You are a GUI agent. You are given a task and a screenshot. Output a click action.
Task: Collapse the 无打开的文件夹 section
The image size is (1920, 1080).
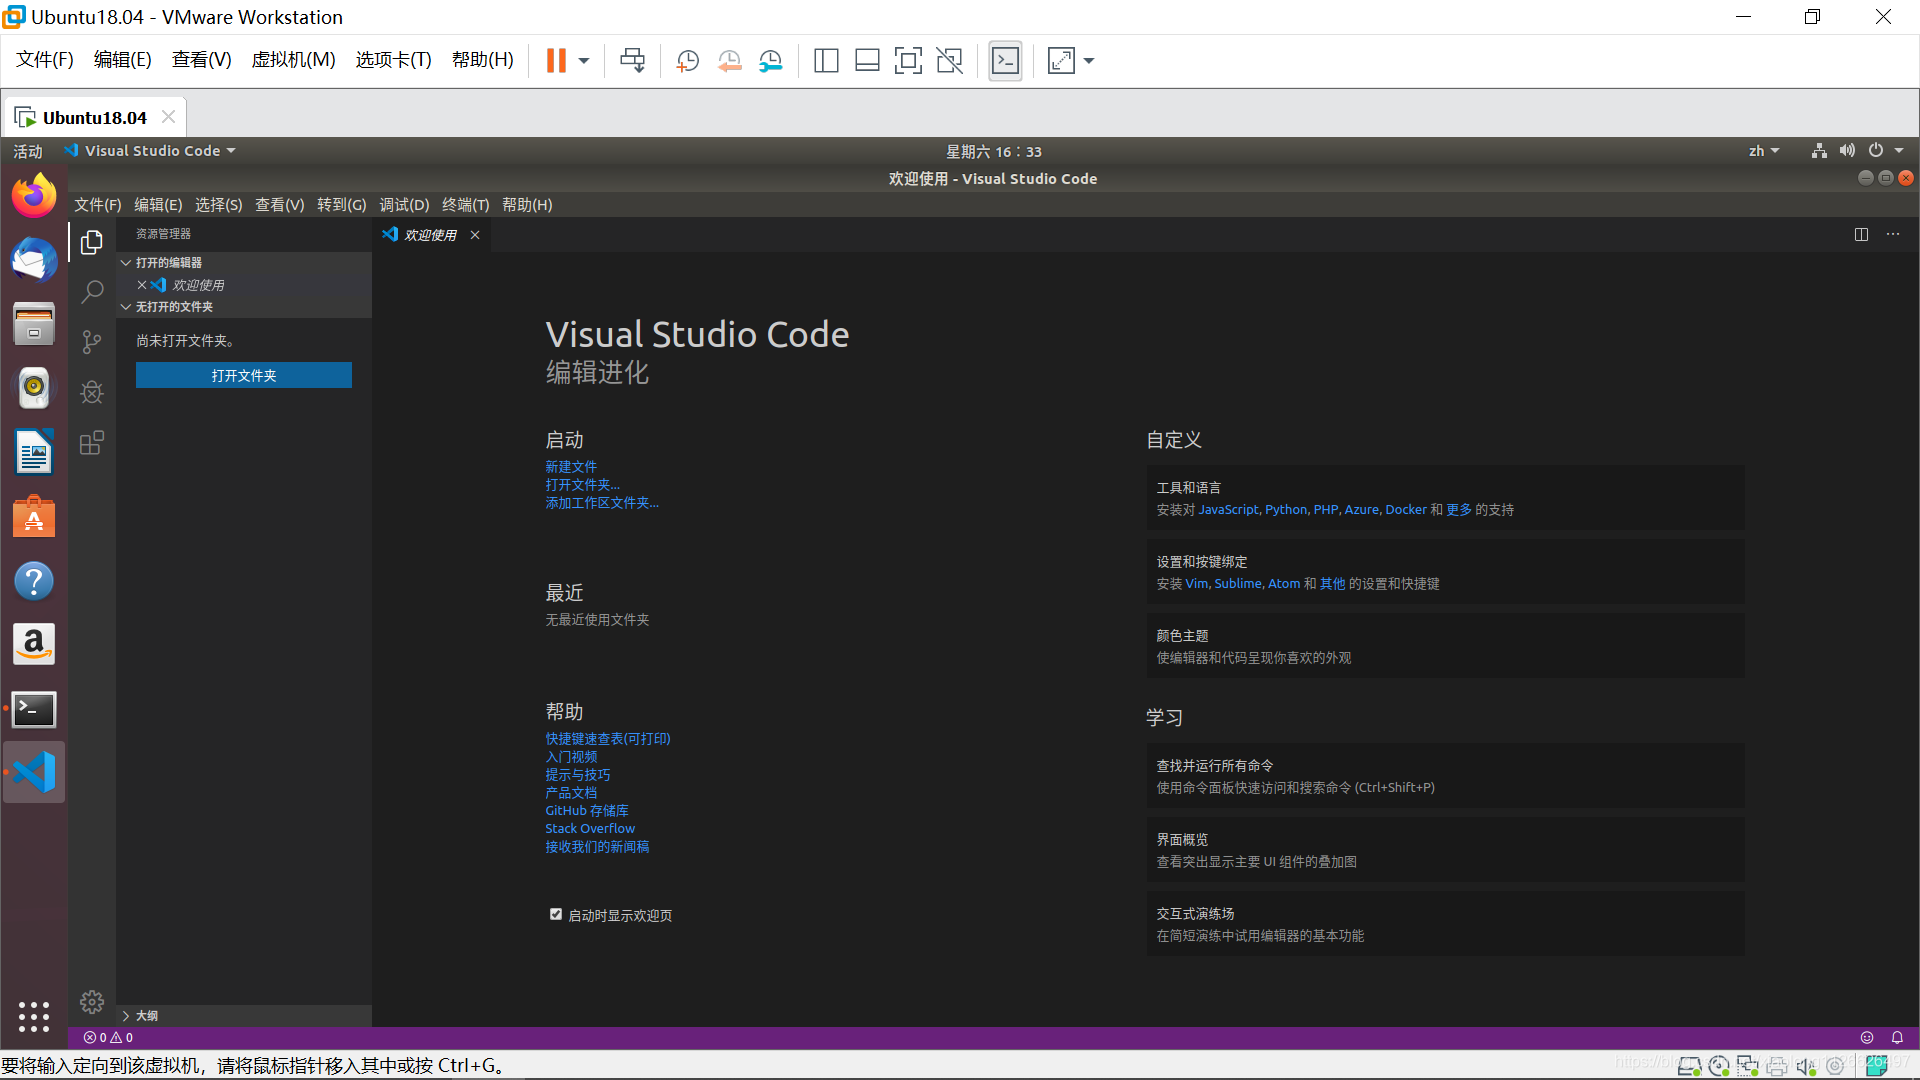173,307
